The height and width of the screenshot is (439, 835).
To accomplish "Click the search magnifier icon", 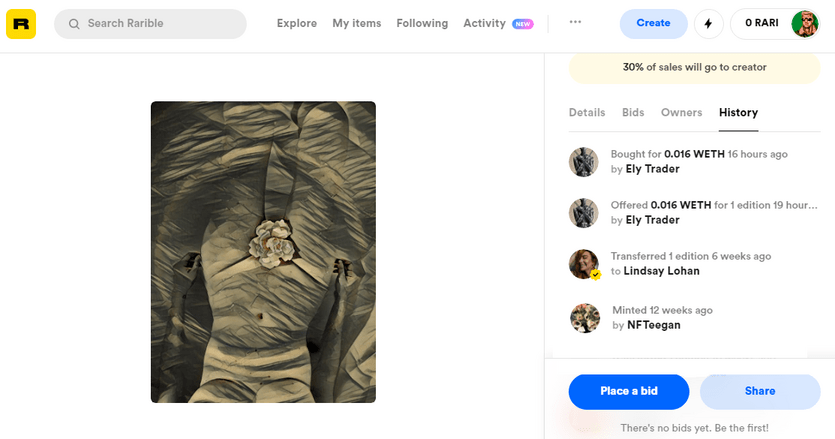I will click(74, 24).
